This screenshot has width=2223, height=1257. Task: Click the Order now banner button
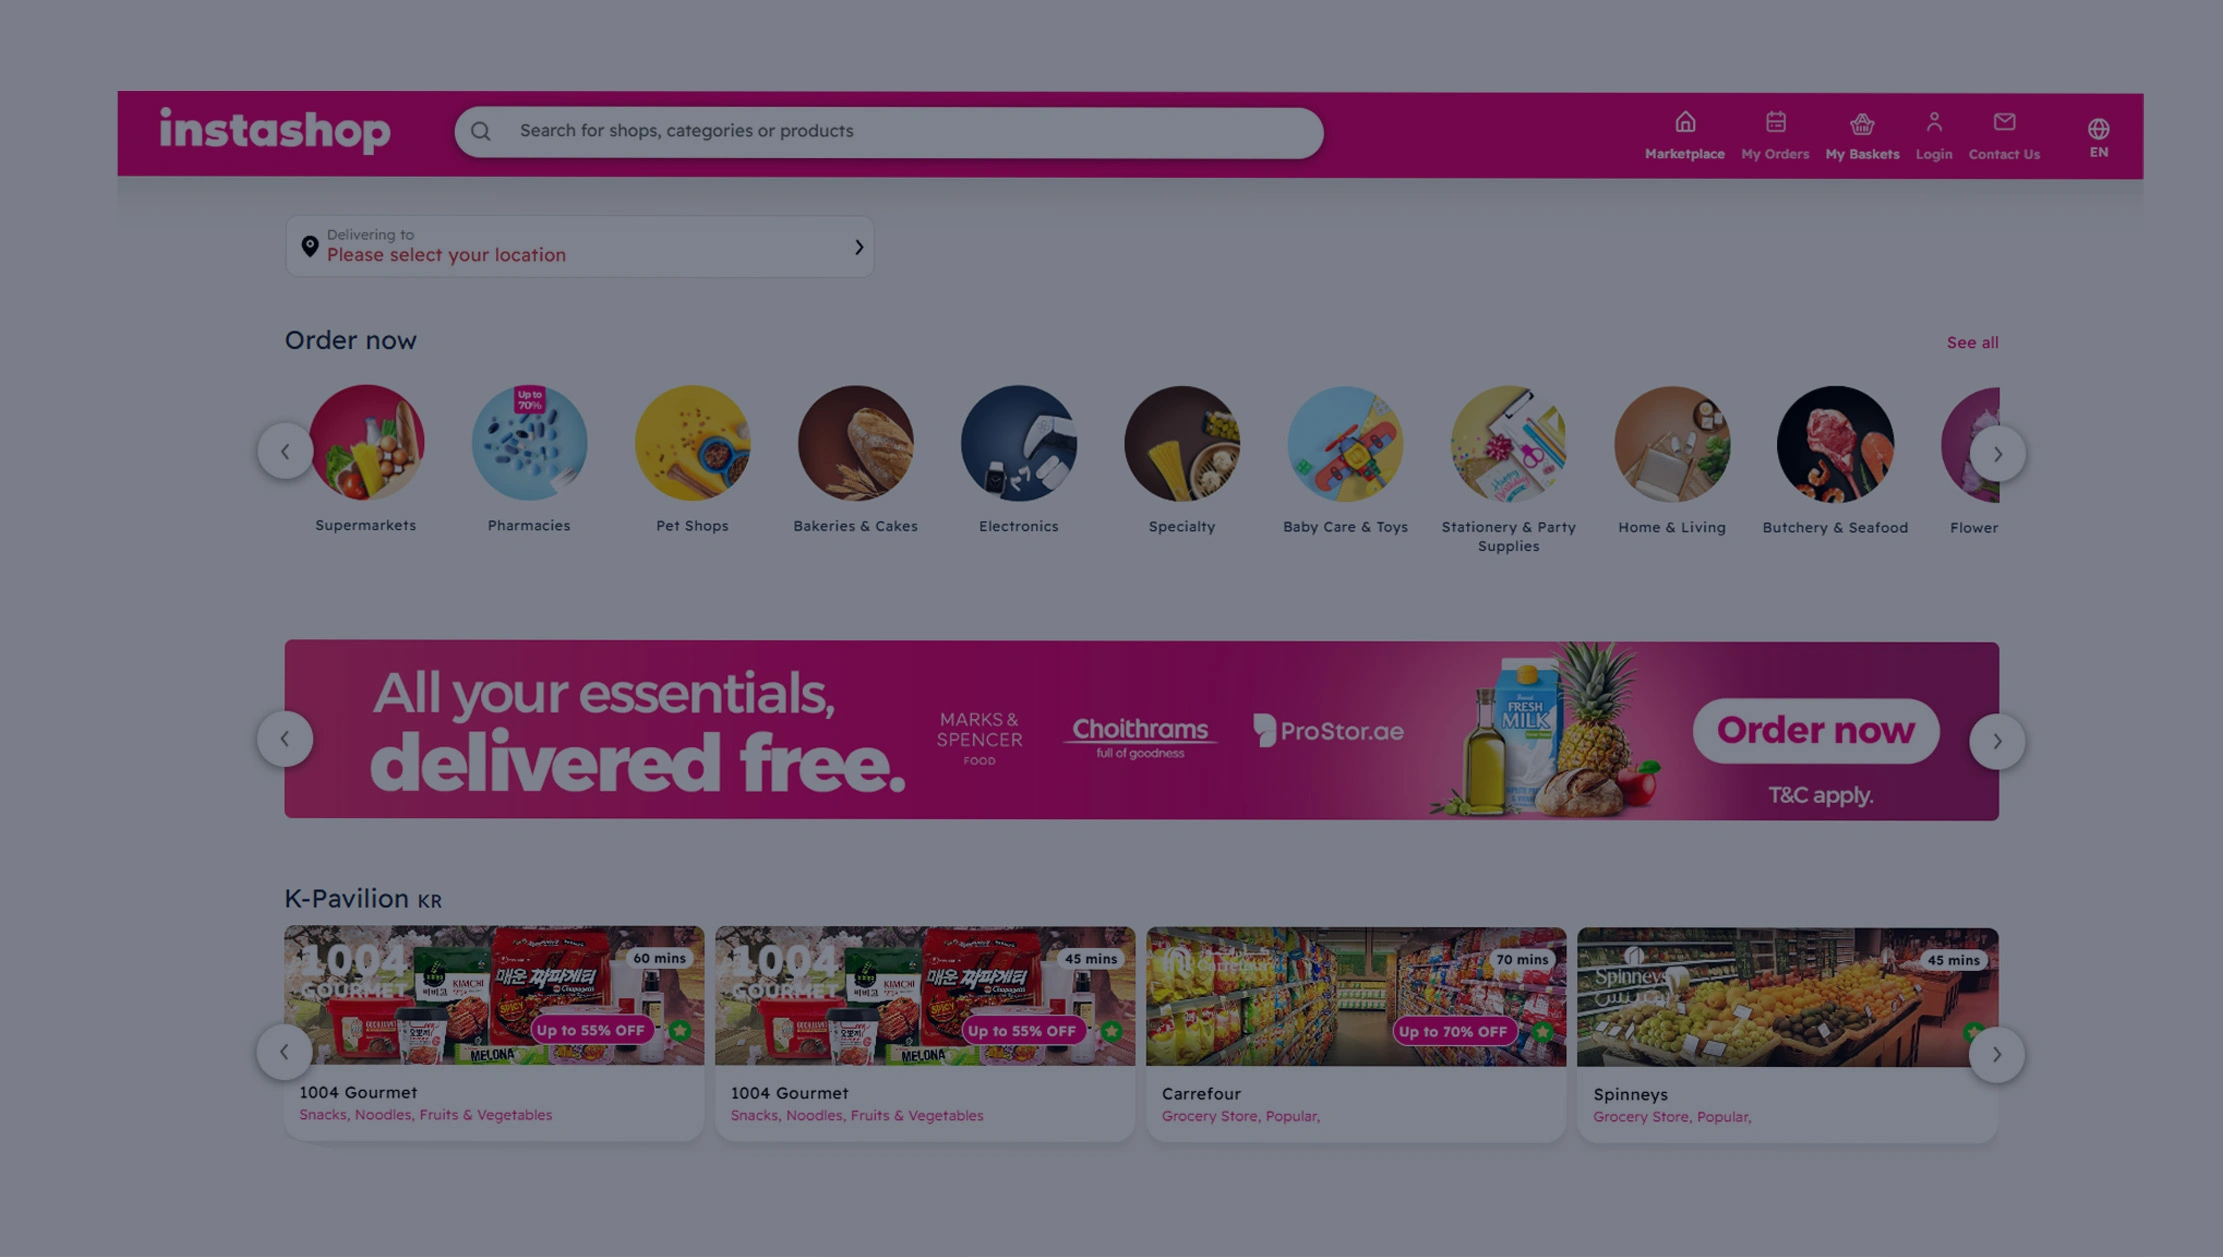(1815, 731)
